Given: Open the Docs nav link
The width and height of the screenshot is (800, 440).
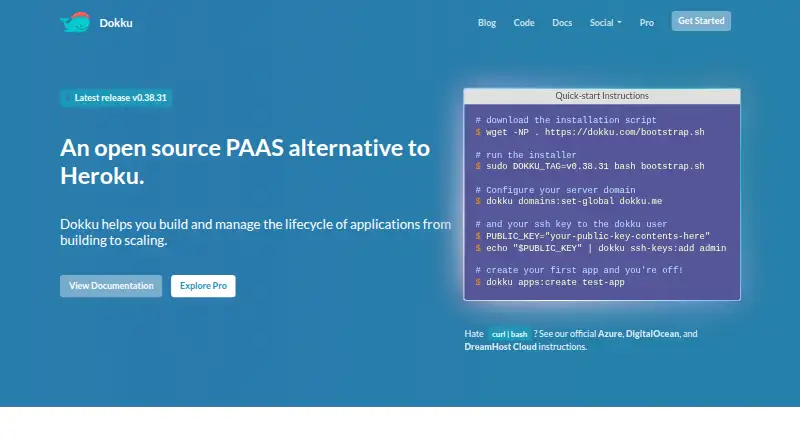Looking at the screenshot, I should (x=562, y=22).
